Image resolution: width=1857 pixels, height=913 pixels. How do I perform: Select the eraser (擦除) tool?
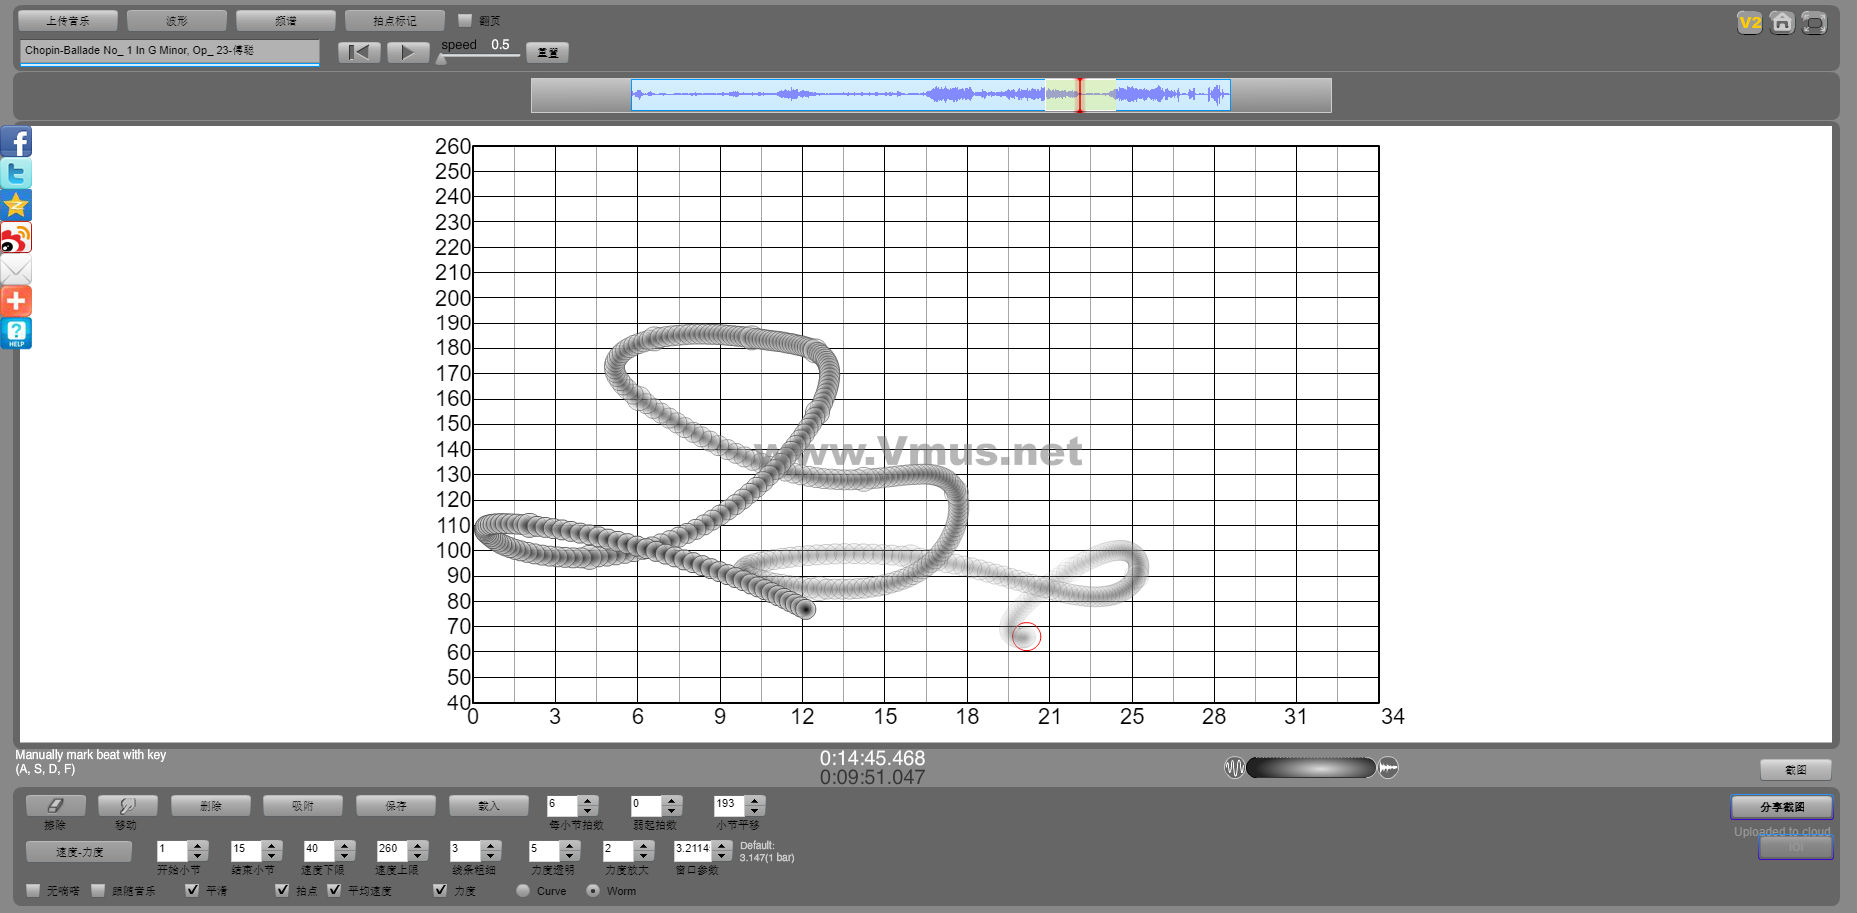click(55, 805)
